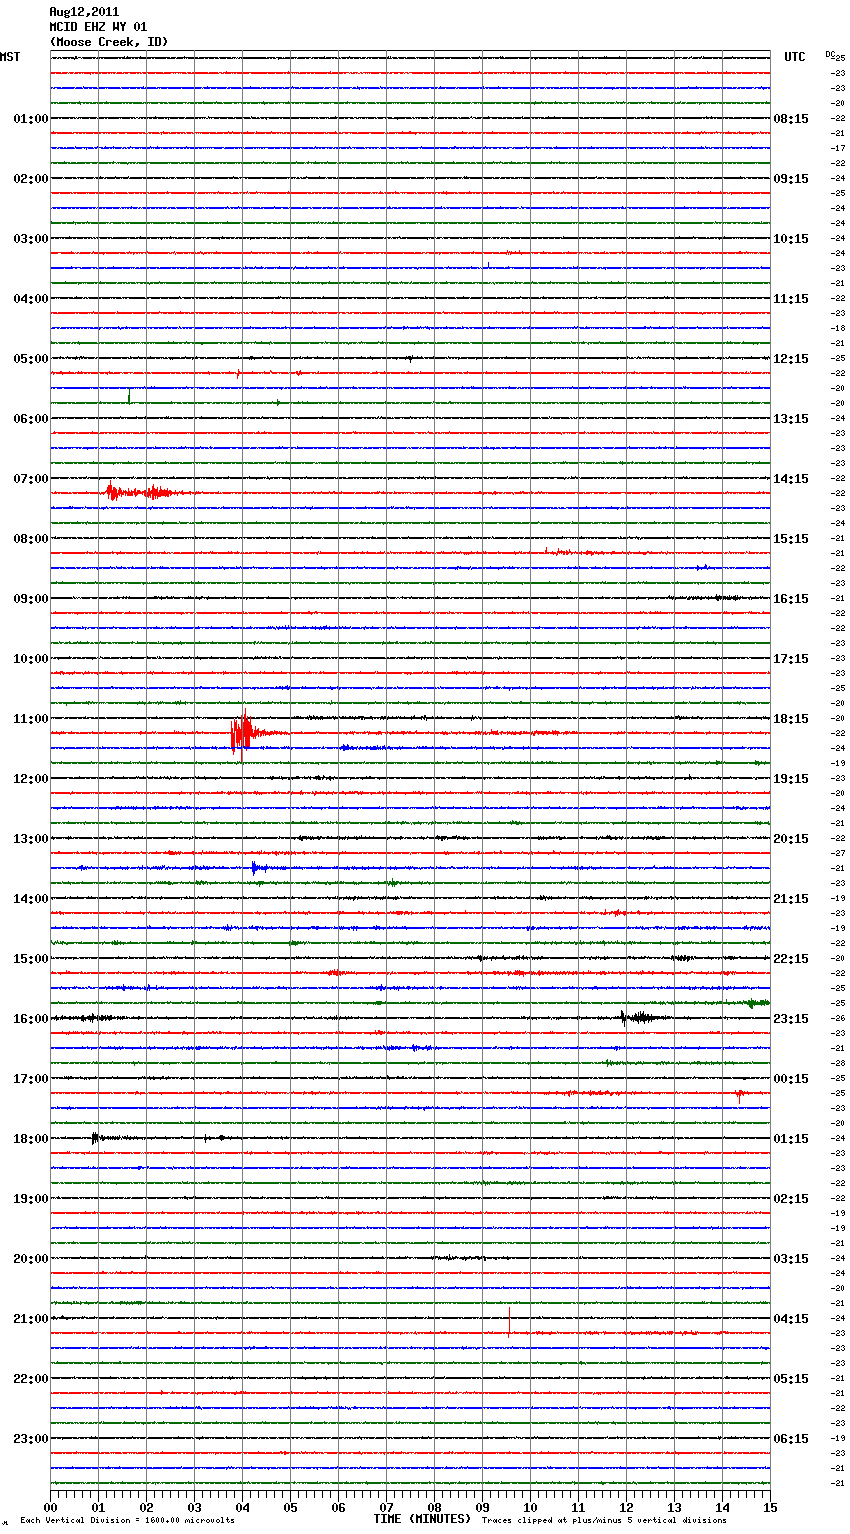Click the station name (Moose Creek, ID)
This screenshot has width=850, height=1534.
[108, 42]
